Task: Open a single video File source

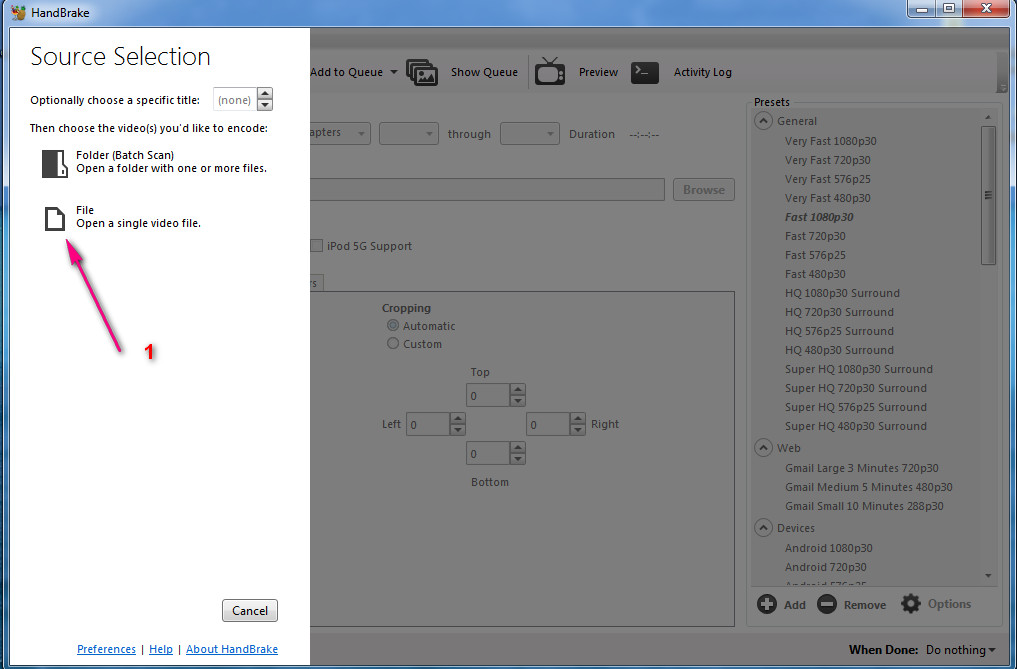Action: pyautogui.click(x=122, y=217)
